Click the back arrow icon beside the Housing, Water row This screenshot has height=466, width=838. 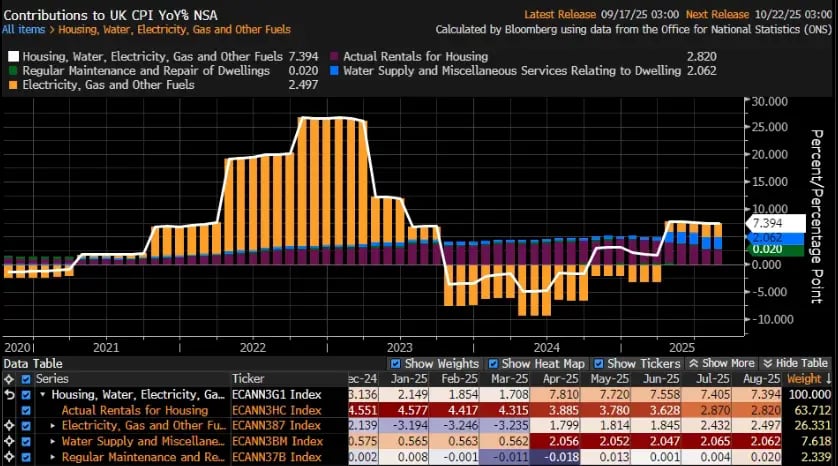pyautogui.click(x=10, y=395)
